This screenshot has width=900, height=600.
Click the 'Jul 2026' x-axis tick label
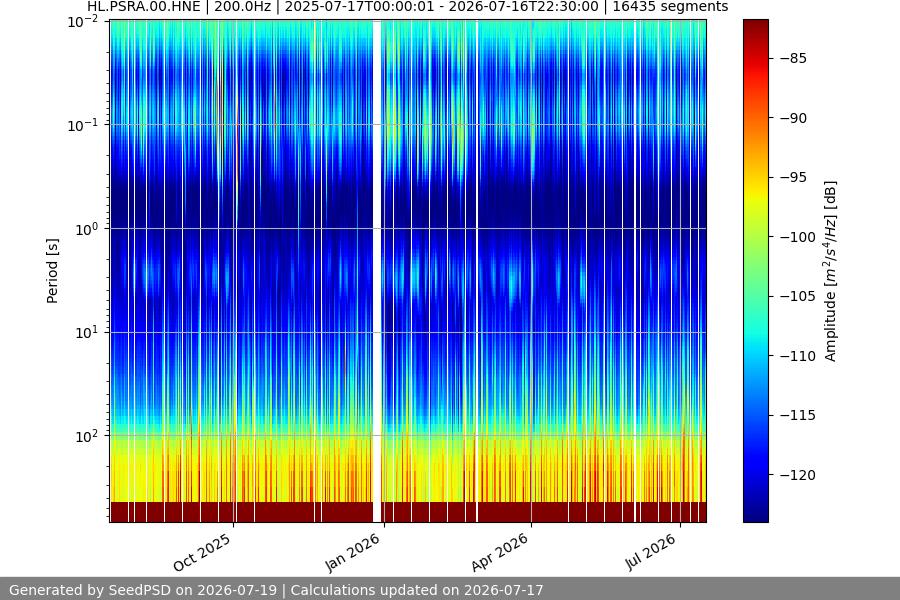click(651, 551)
